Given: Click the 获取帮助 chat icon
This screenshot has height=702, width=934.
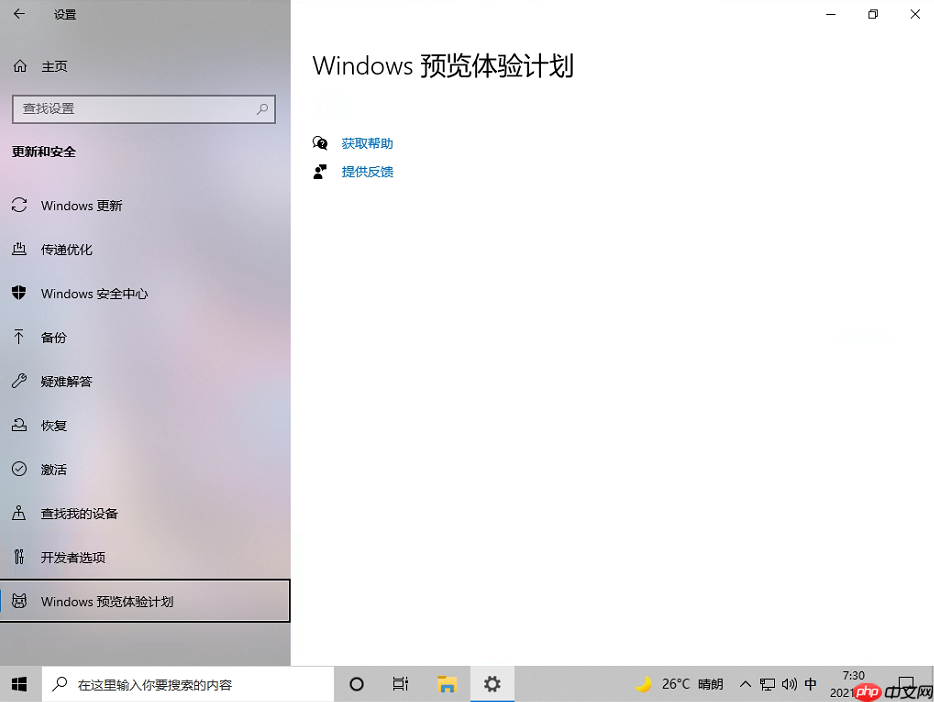Looking at the screenshot, I should [x=320, y=143].
